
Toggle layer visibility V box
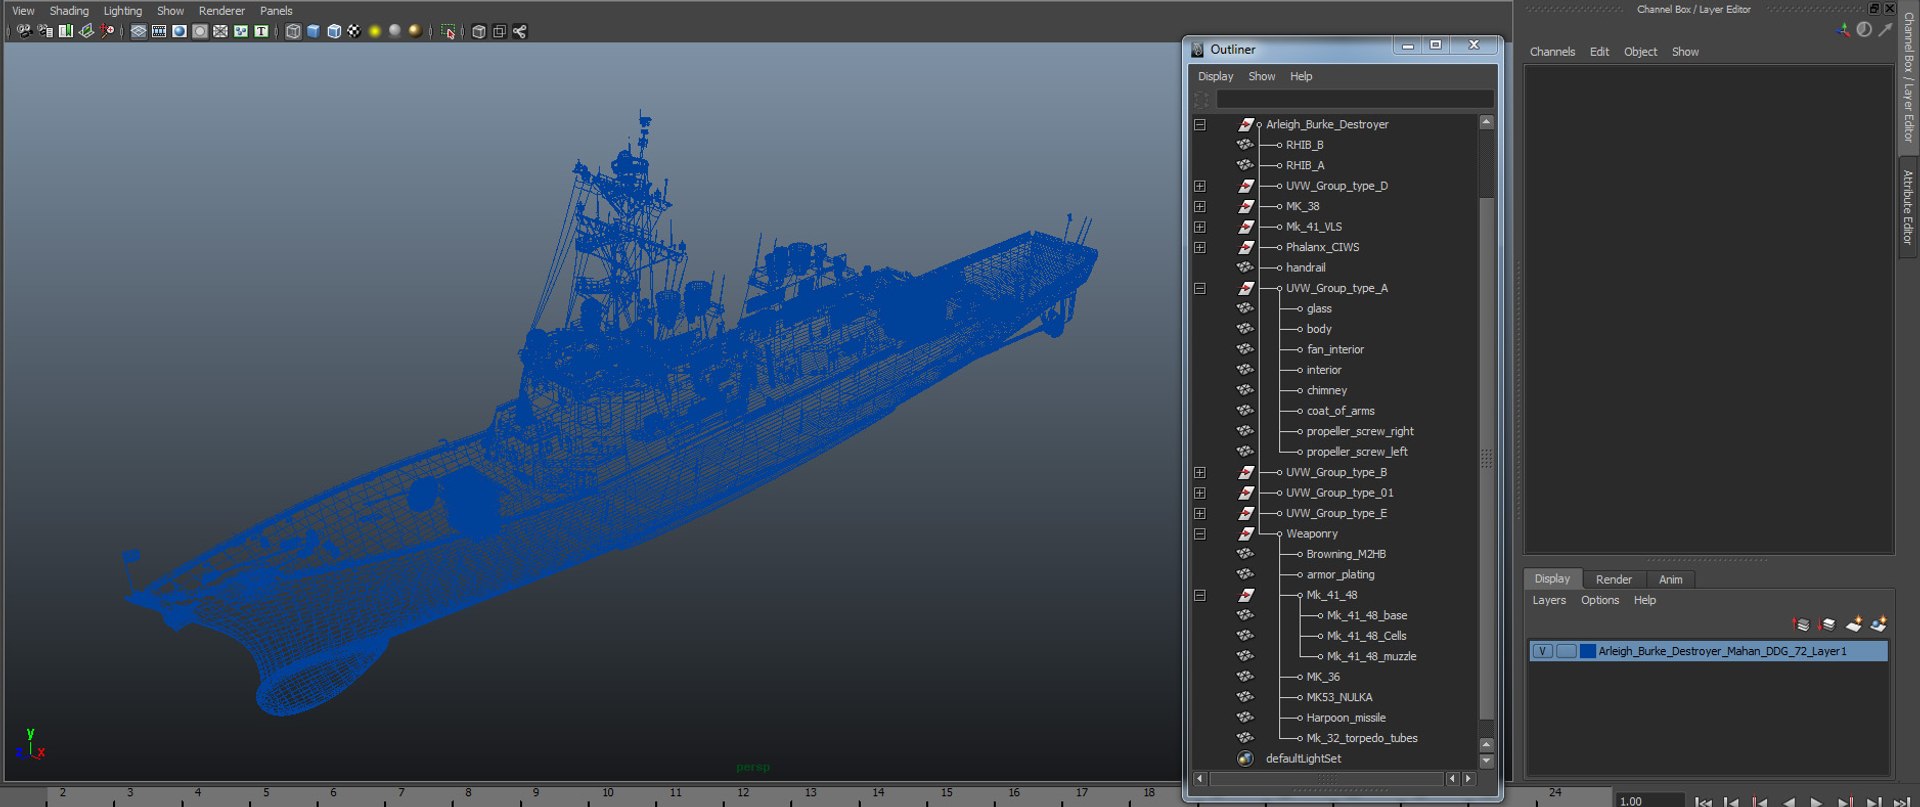tap(1543, 651)
